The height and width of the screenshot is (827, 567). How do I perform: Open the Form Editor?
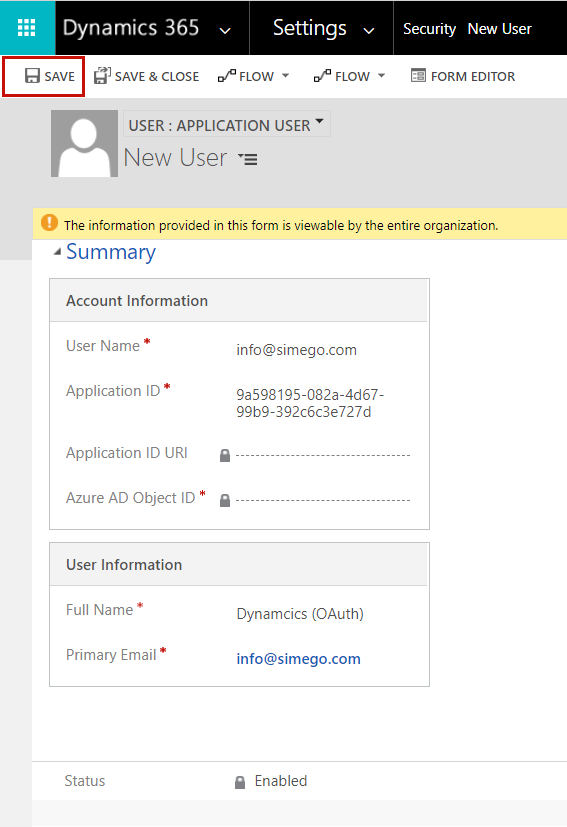[463, 76]
